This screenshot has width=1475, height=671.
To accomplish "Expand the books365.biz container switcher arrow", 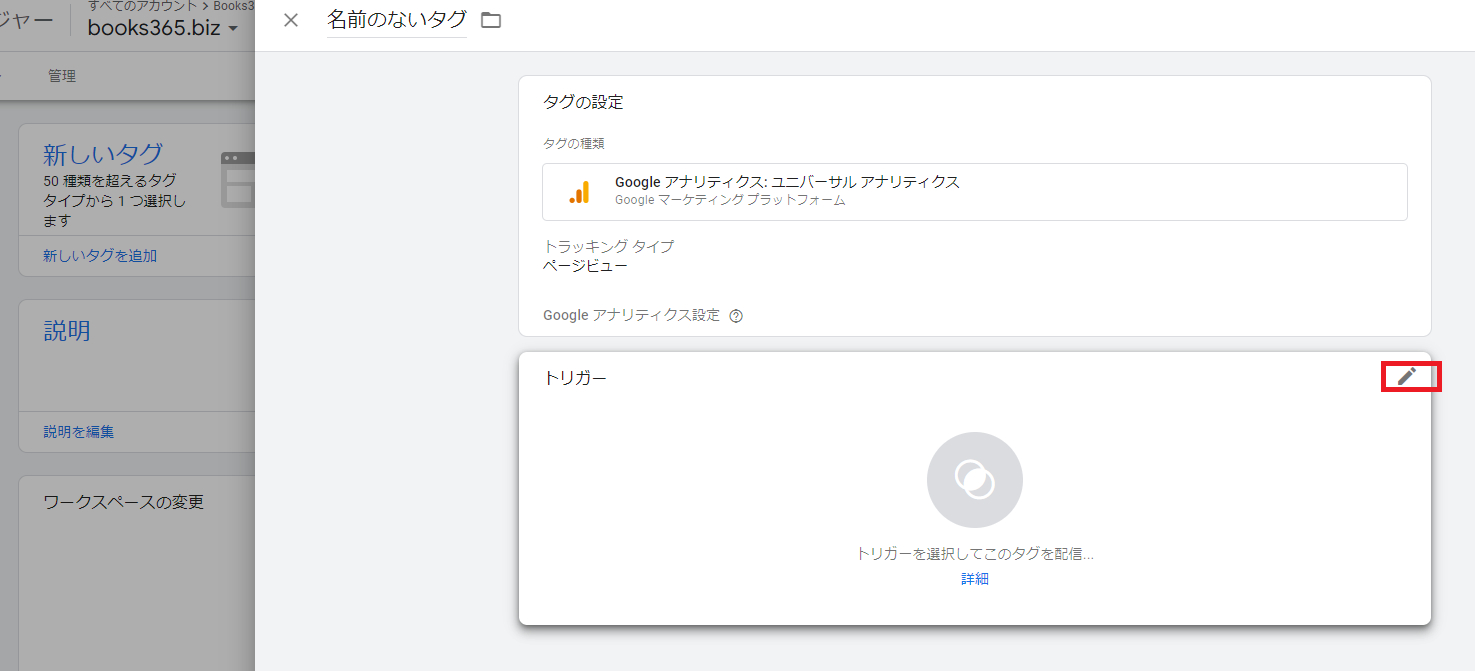I will pos(232,28).
